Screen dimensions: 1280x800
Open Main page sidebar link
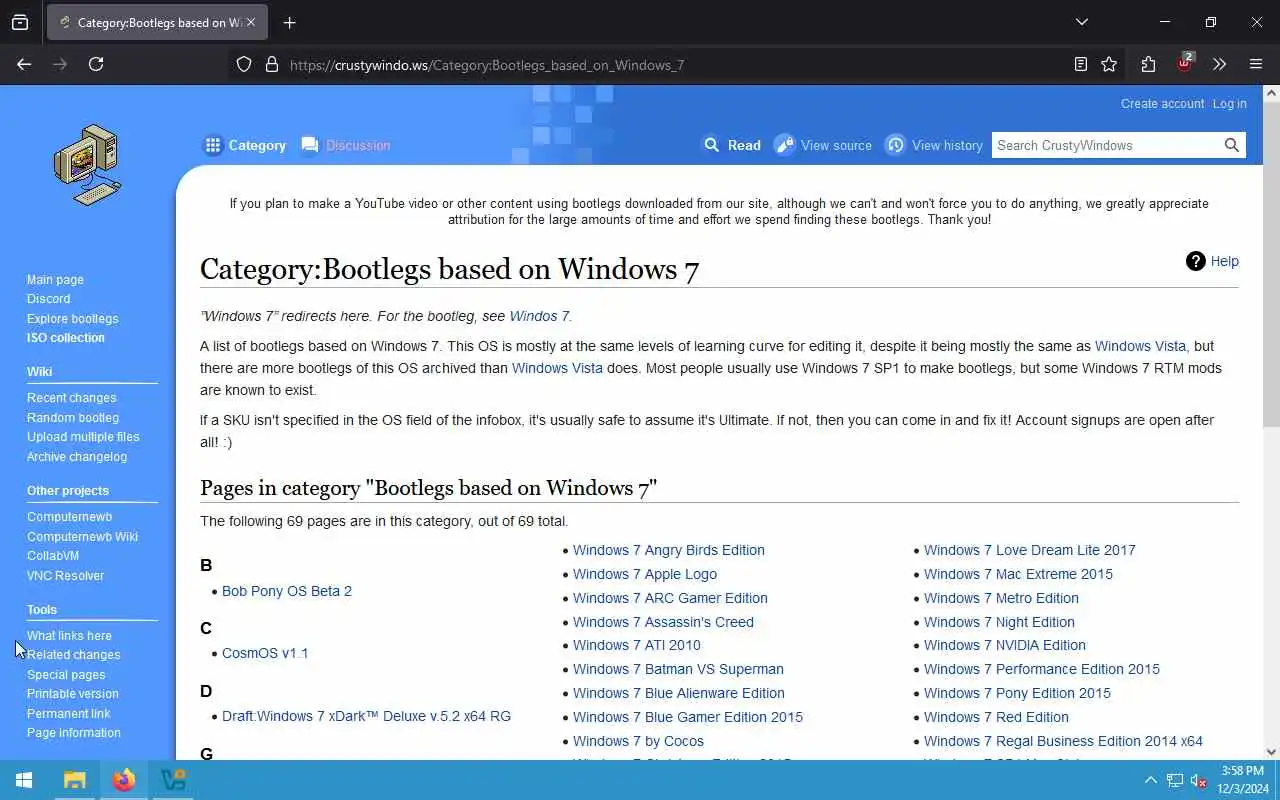[x=55, y=280]
